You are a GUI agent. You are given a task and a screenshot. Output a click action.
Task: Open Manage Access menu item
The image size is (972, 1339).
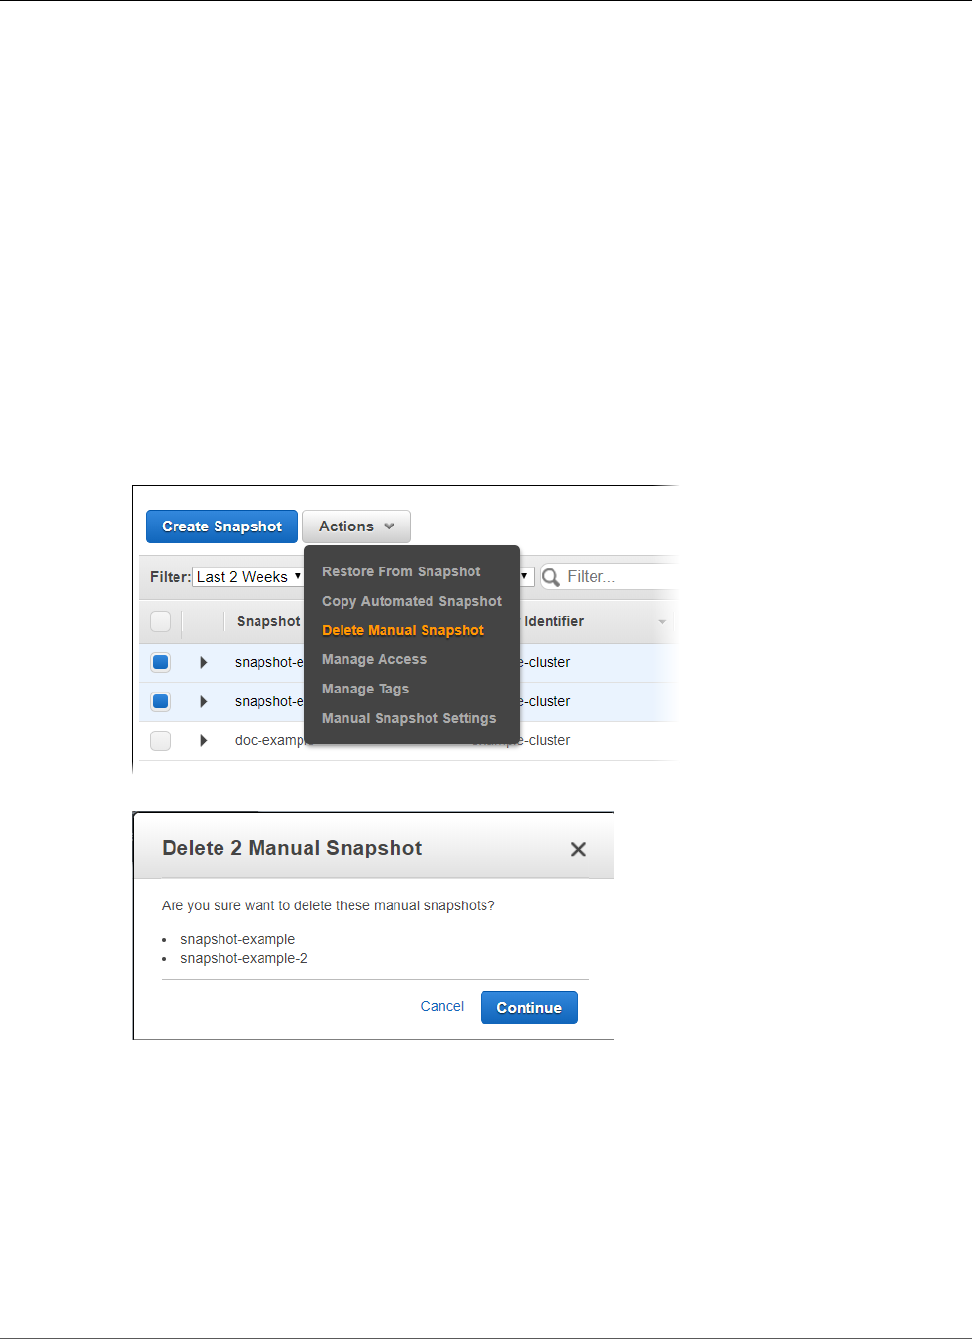[x=374, y=659]
